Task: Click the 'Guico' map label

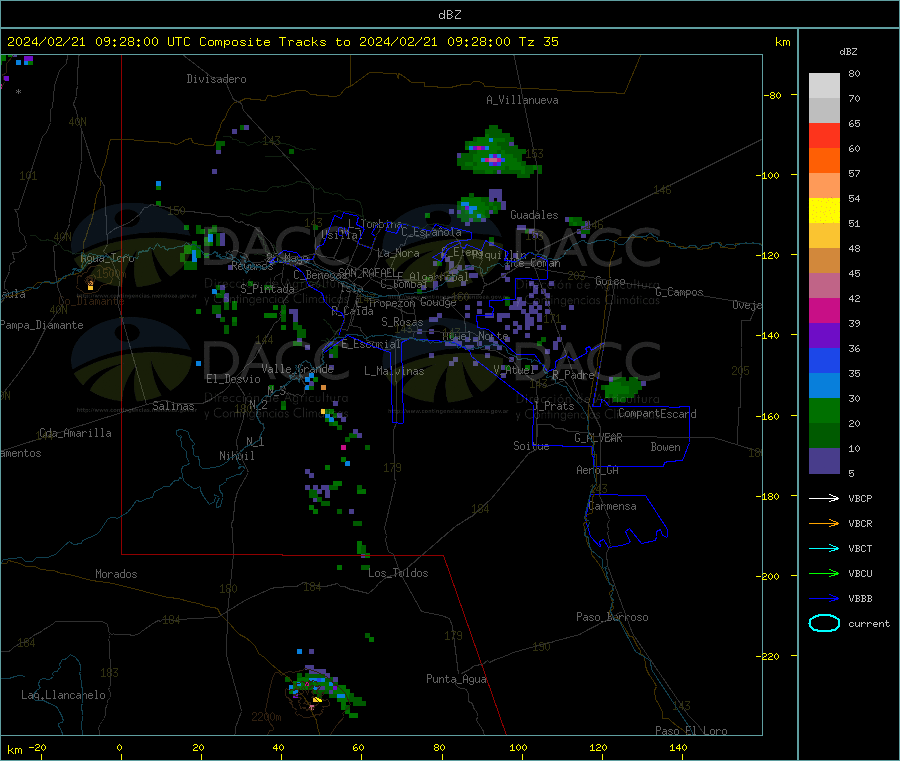Action: [610, 281]
